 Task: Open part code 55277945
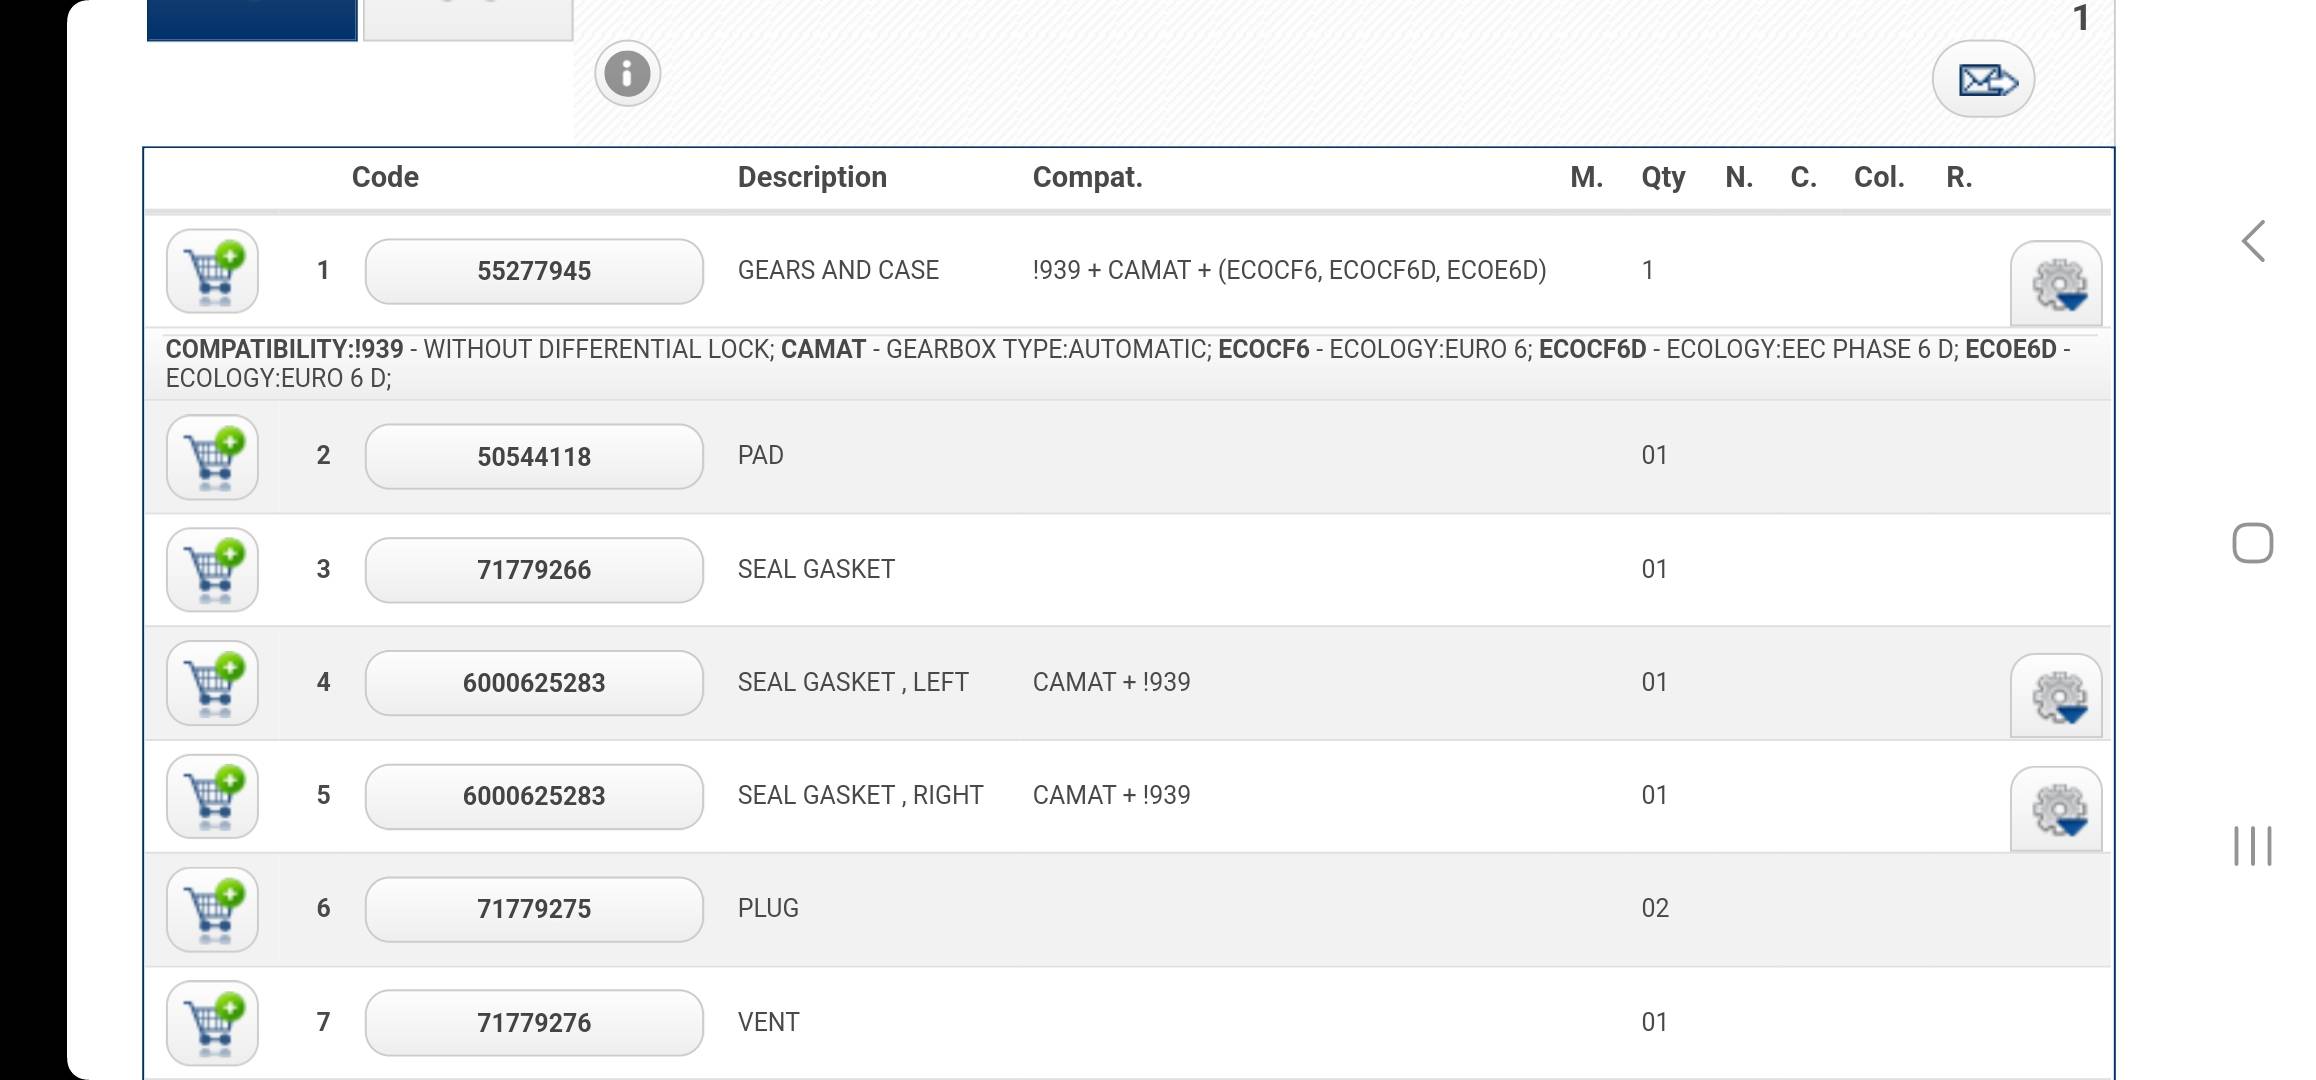click(534, 271)
